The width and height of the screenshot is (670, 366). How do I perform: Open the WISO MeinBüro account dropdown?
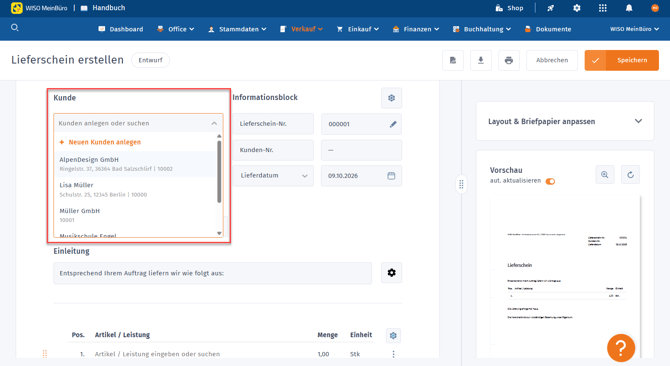point(634,29)
